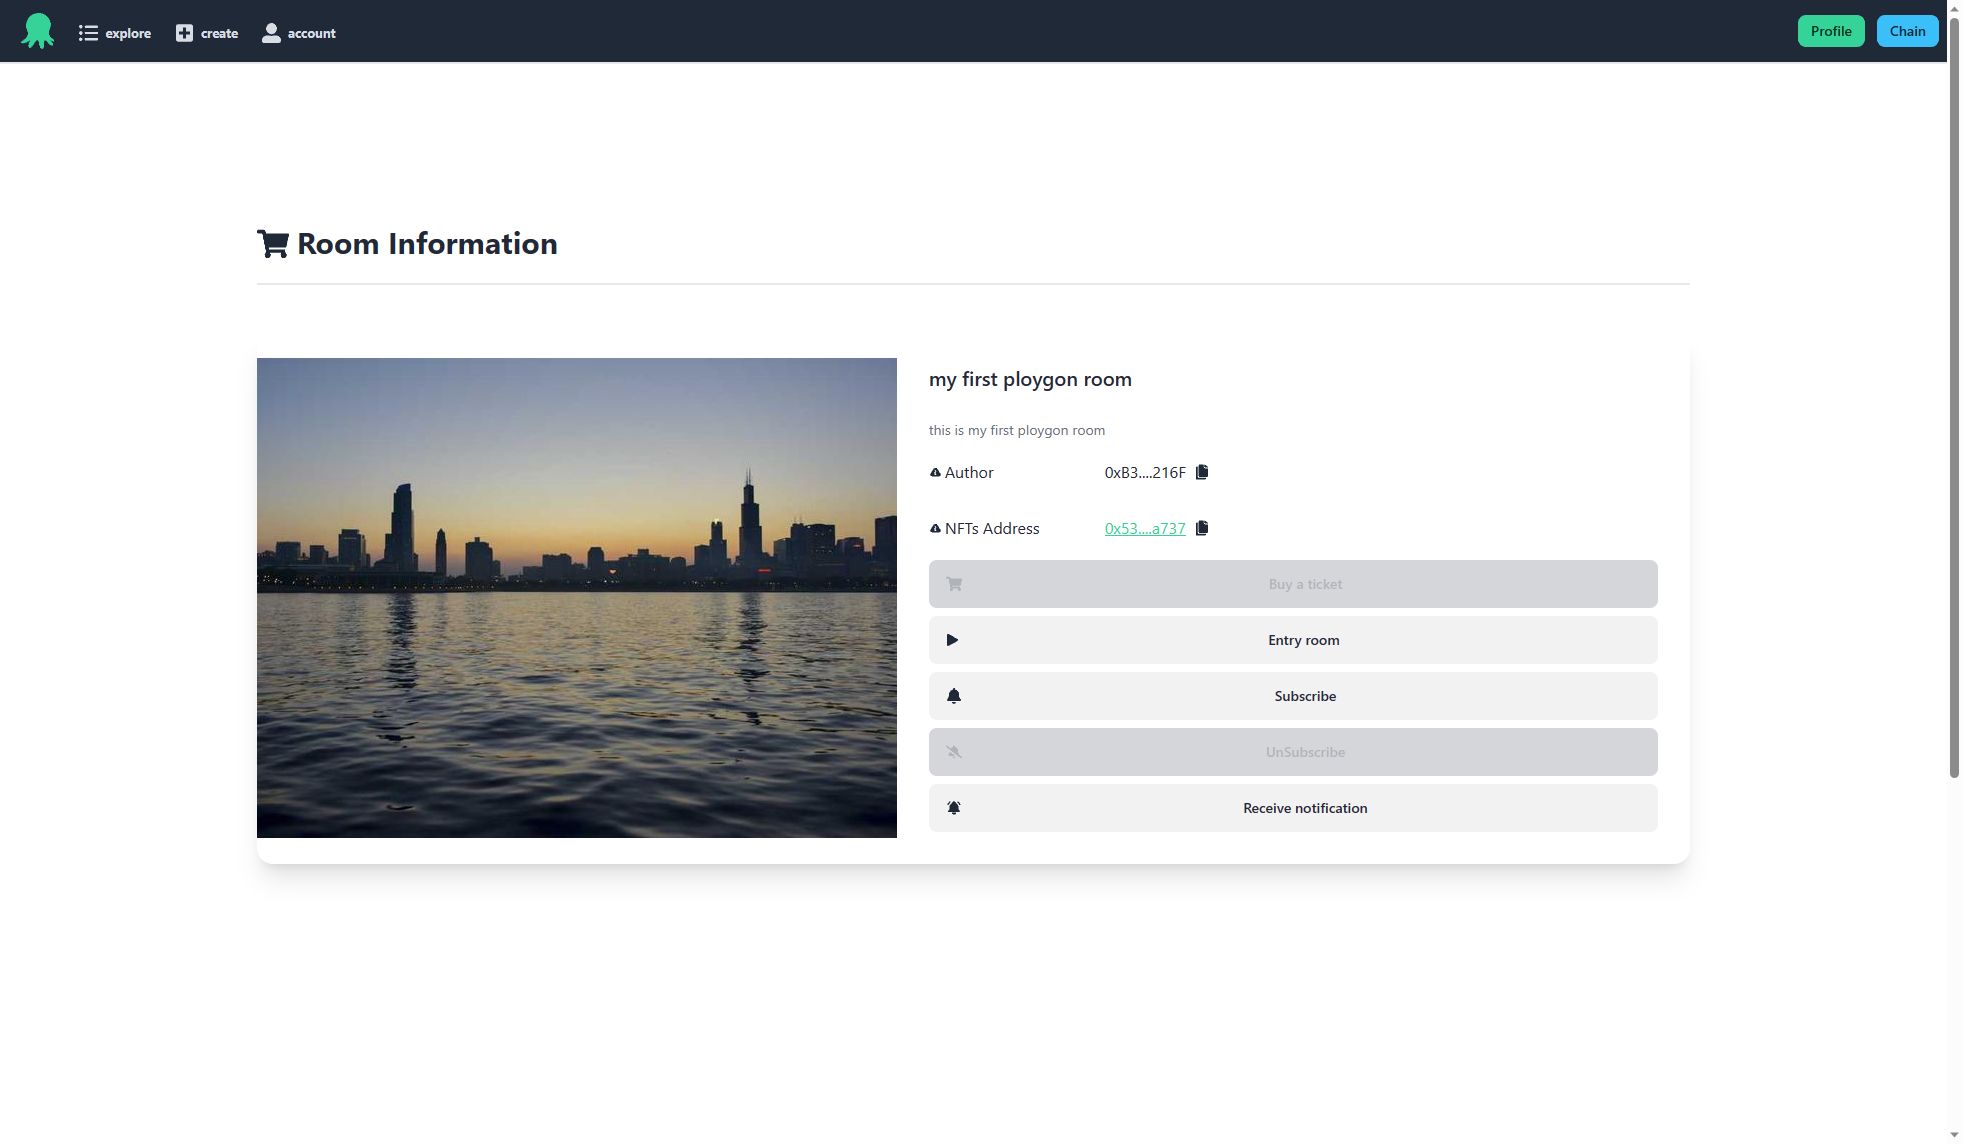Click the NFTs address link 0x53....a737
The width and height of the screenshot is (1962, 1144).
[1144, 528]
